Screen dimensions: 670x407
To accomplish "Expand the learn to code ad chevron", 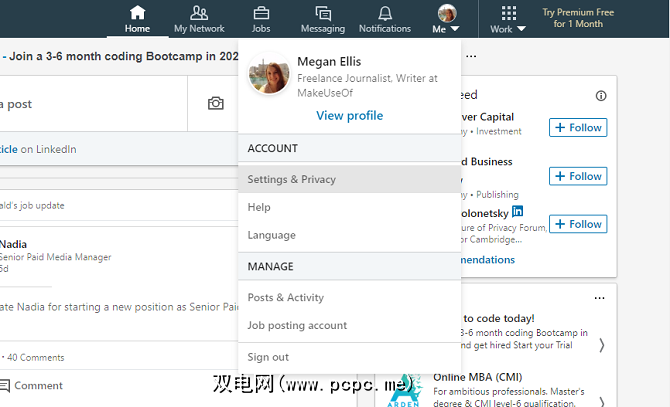I will [602, 345].
